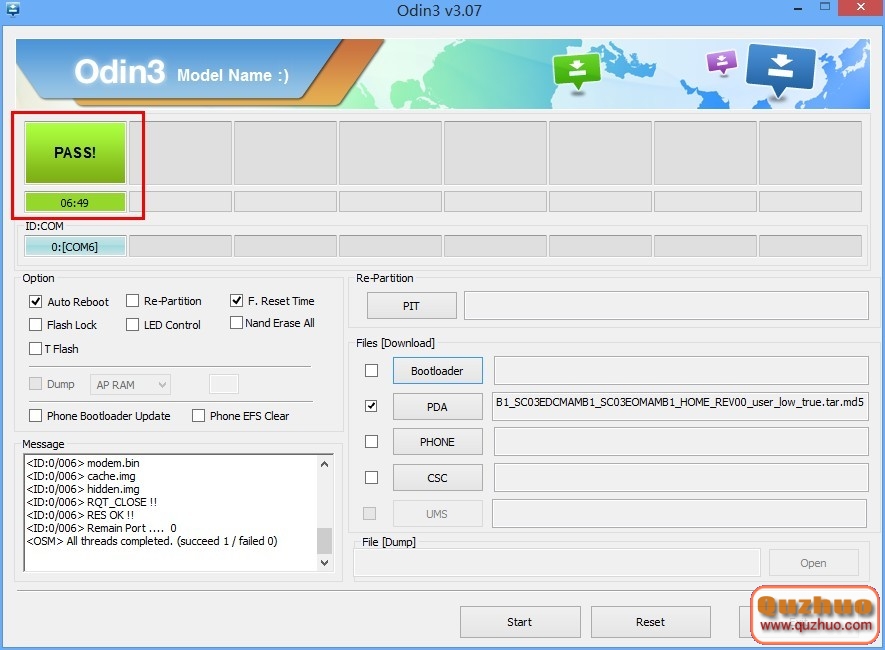Click the CSC file path field

[681, 477]
